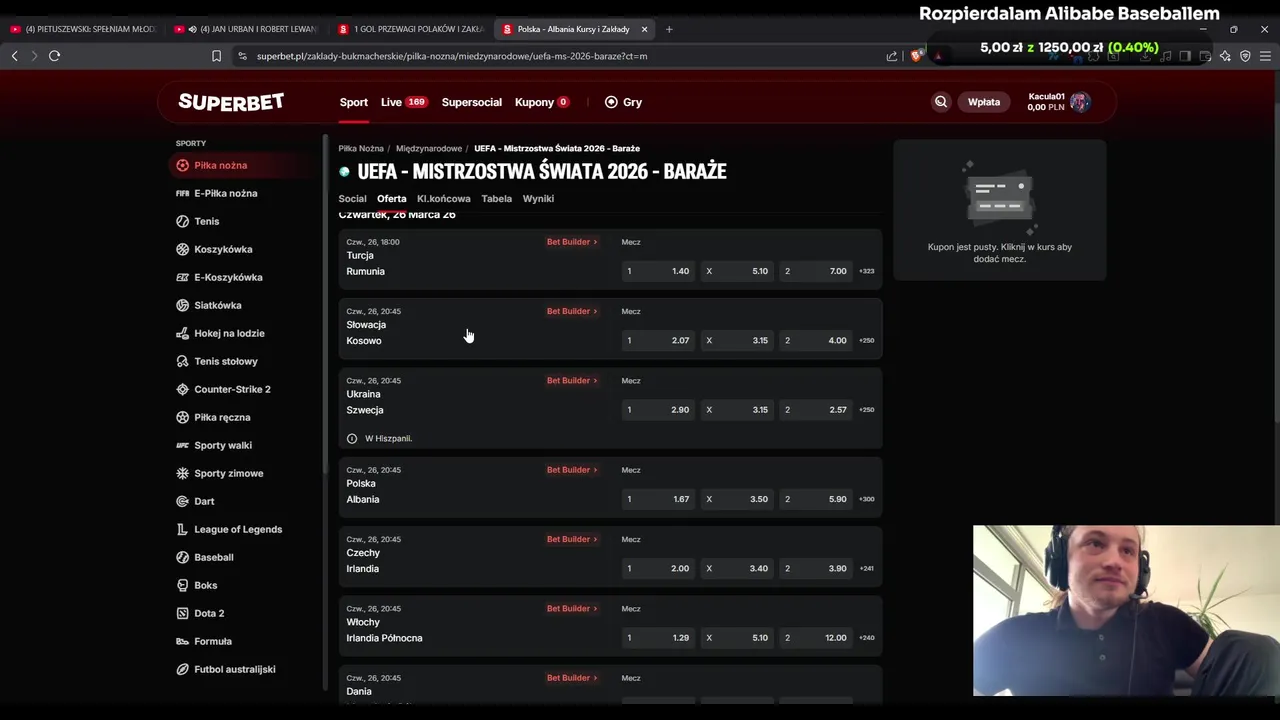
Task: Select Tenis stołowy in sidebar
Action: pyautogui.click(x=225, y=361)
